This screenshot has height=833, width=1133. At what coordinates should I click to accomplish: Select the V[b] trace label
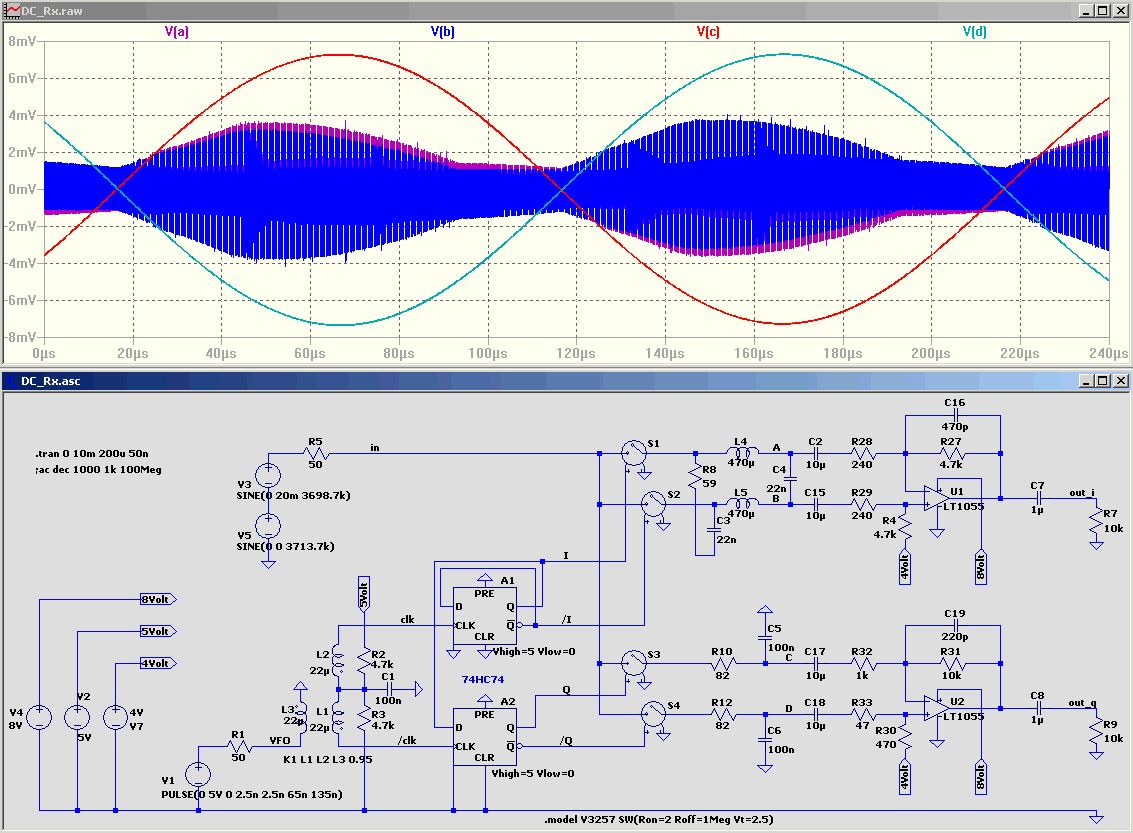click(442, 31)
